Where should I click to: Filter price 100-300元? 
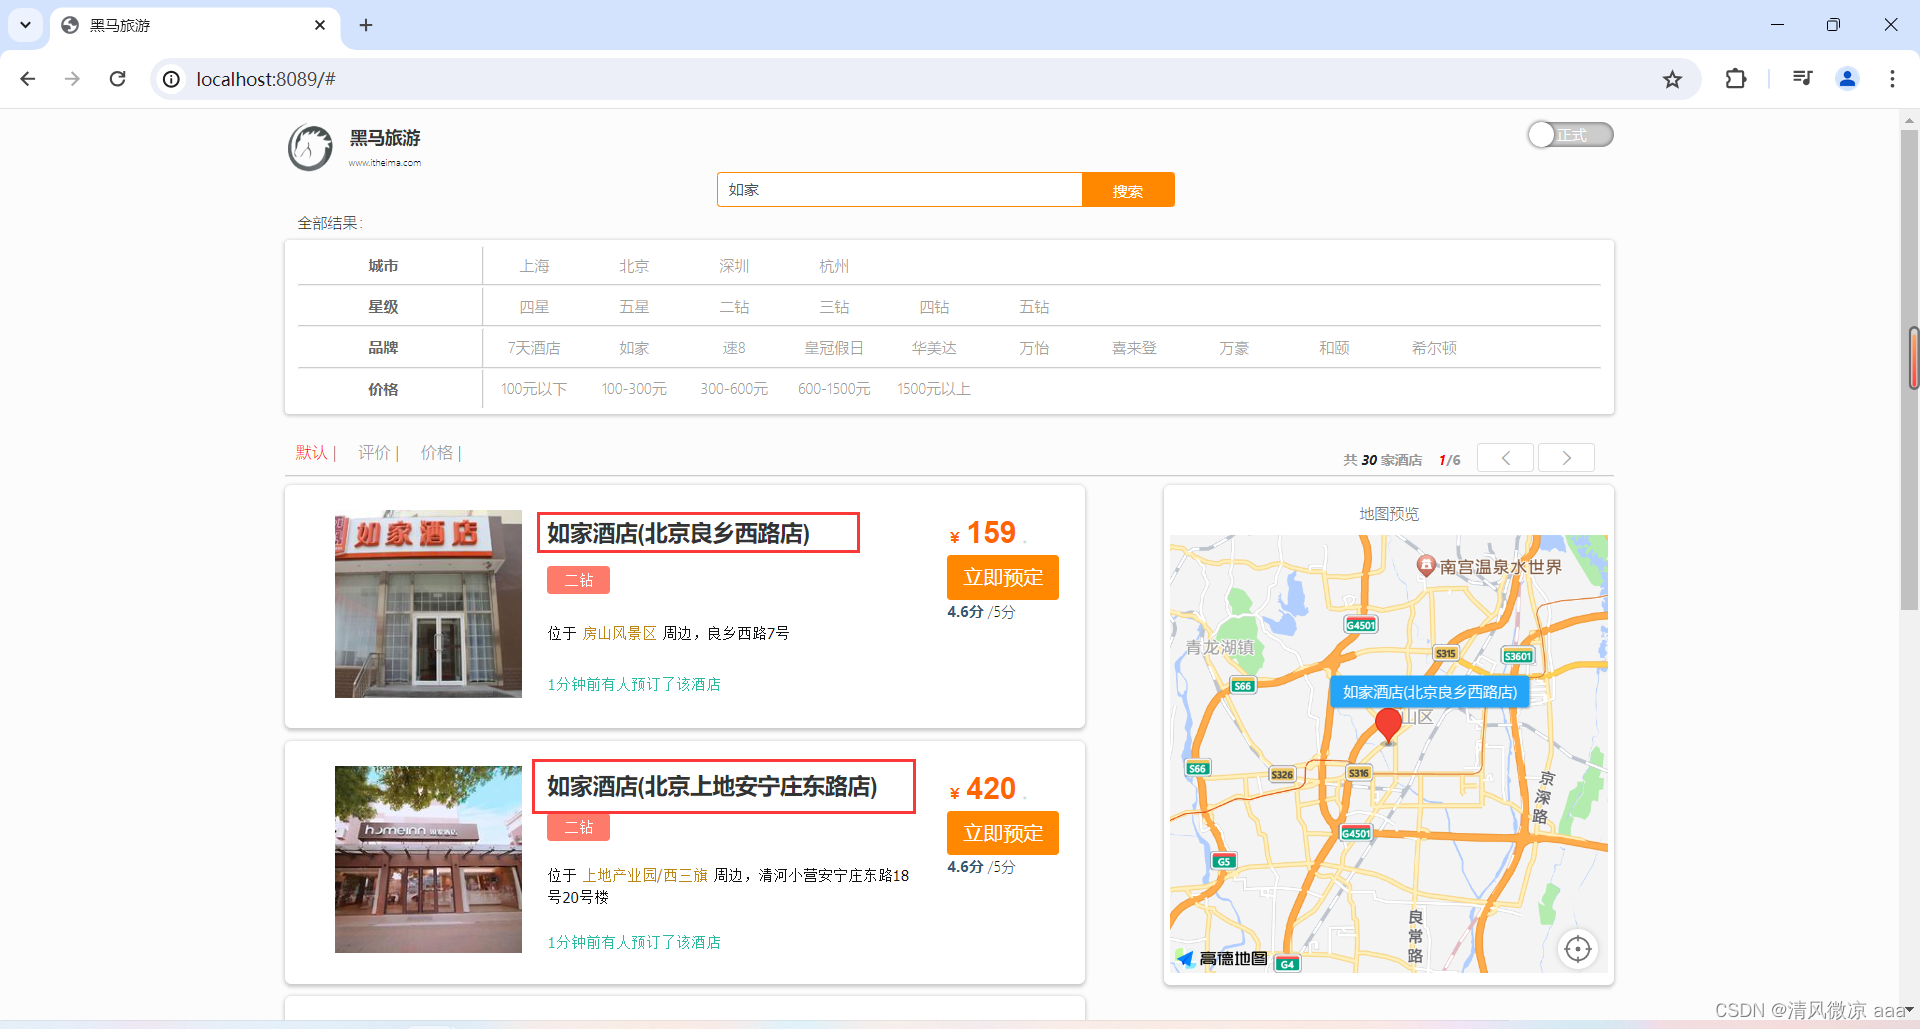tap(634, 389)
